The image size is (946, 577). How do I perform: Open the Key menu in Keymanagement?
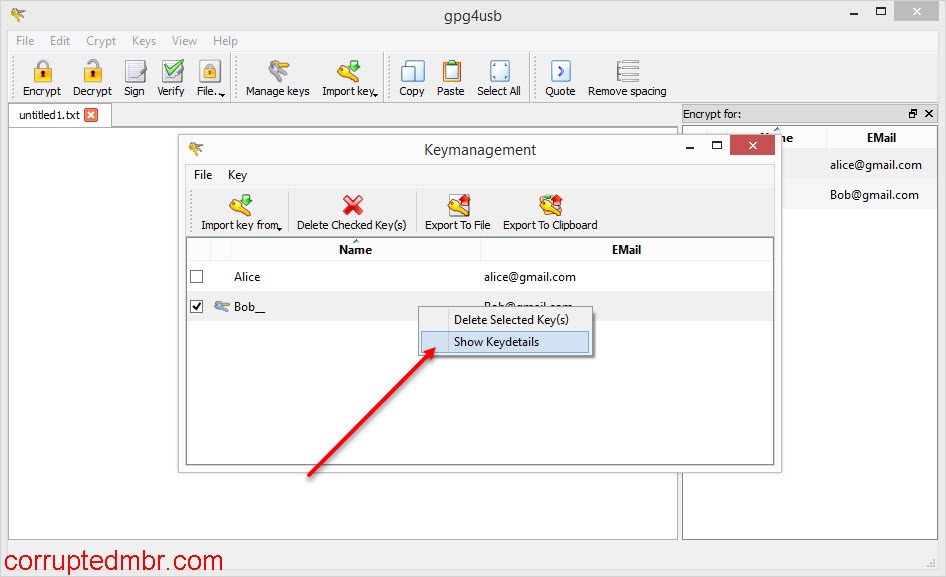click(x=237, y=174)
